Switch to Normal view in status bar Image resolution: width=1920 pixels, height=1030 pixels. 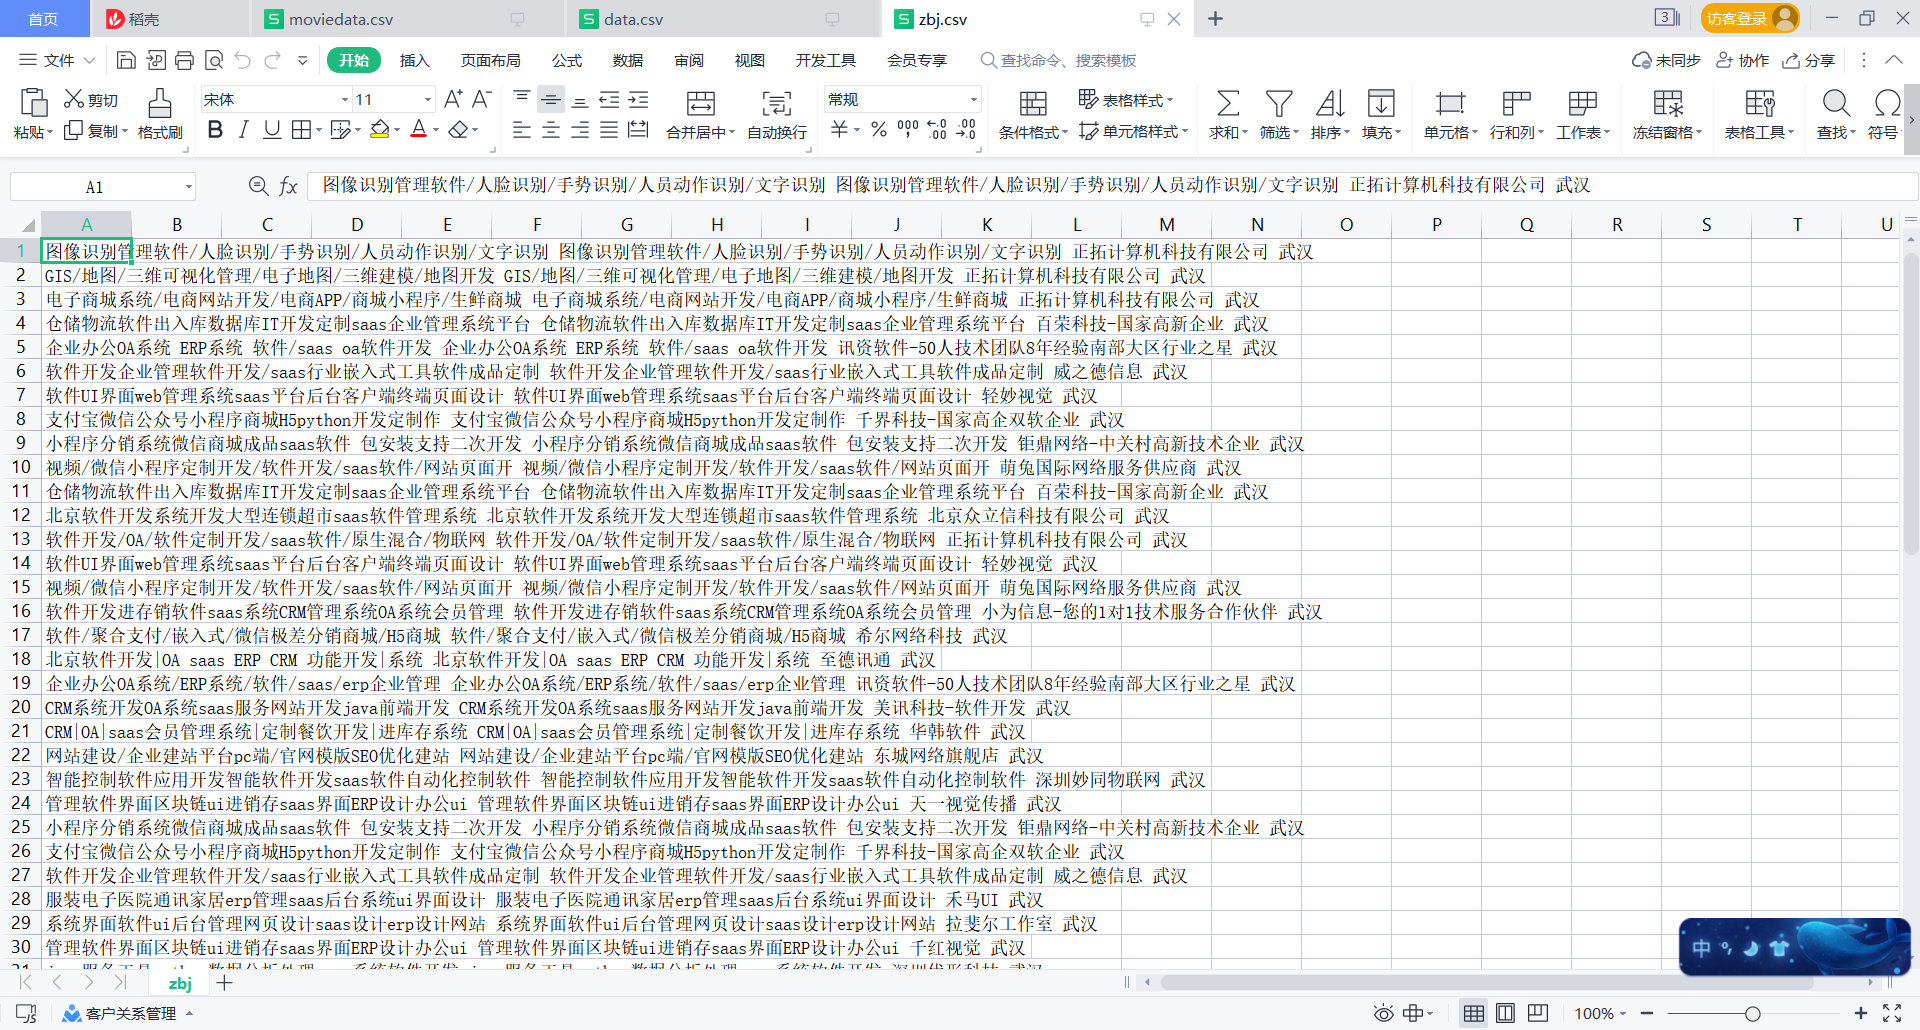(x=1473, y=1013)
